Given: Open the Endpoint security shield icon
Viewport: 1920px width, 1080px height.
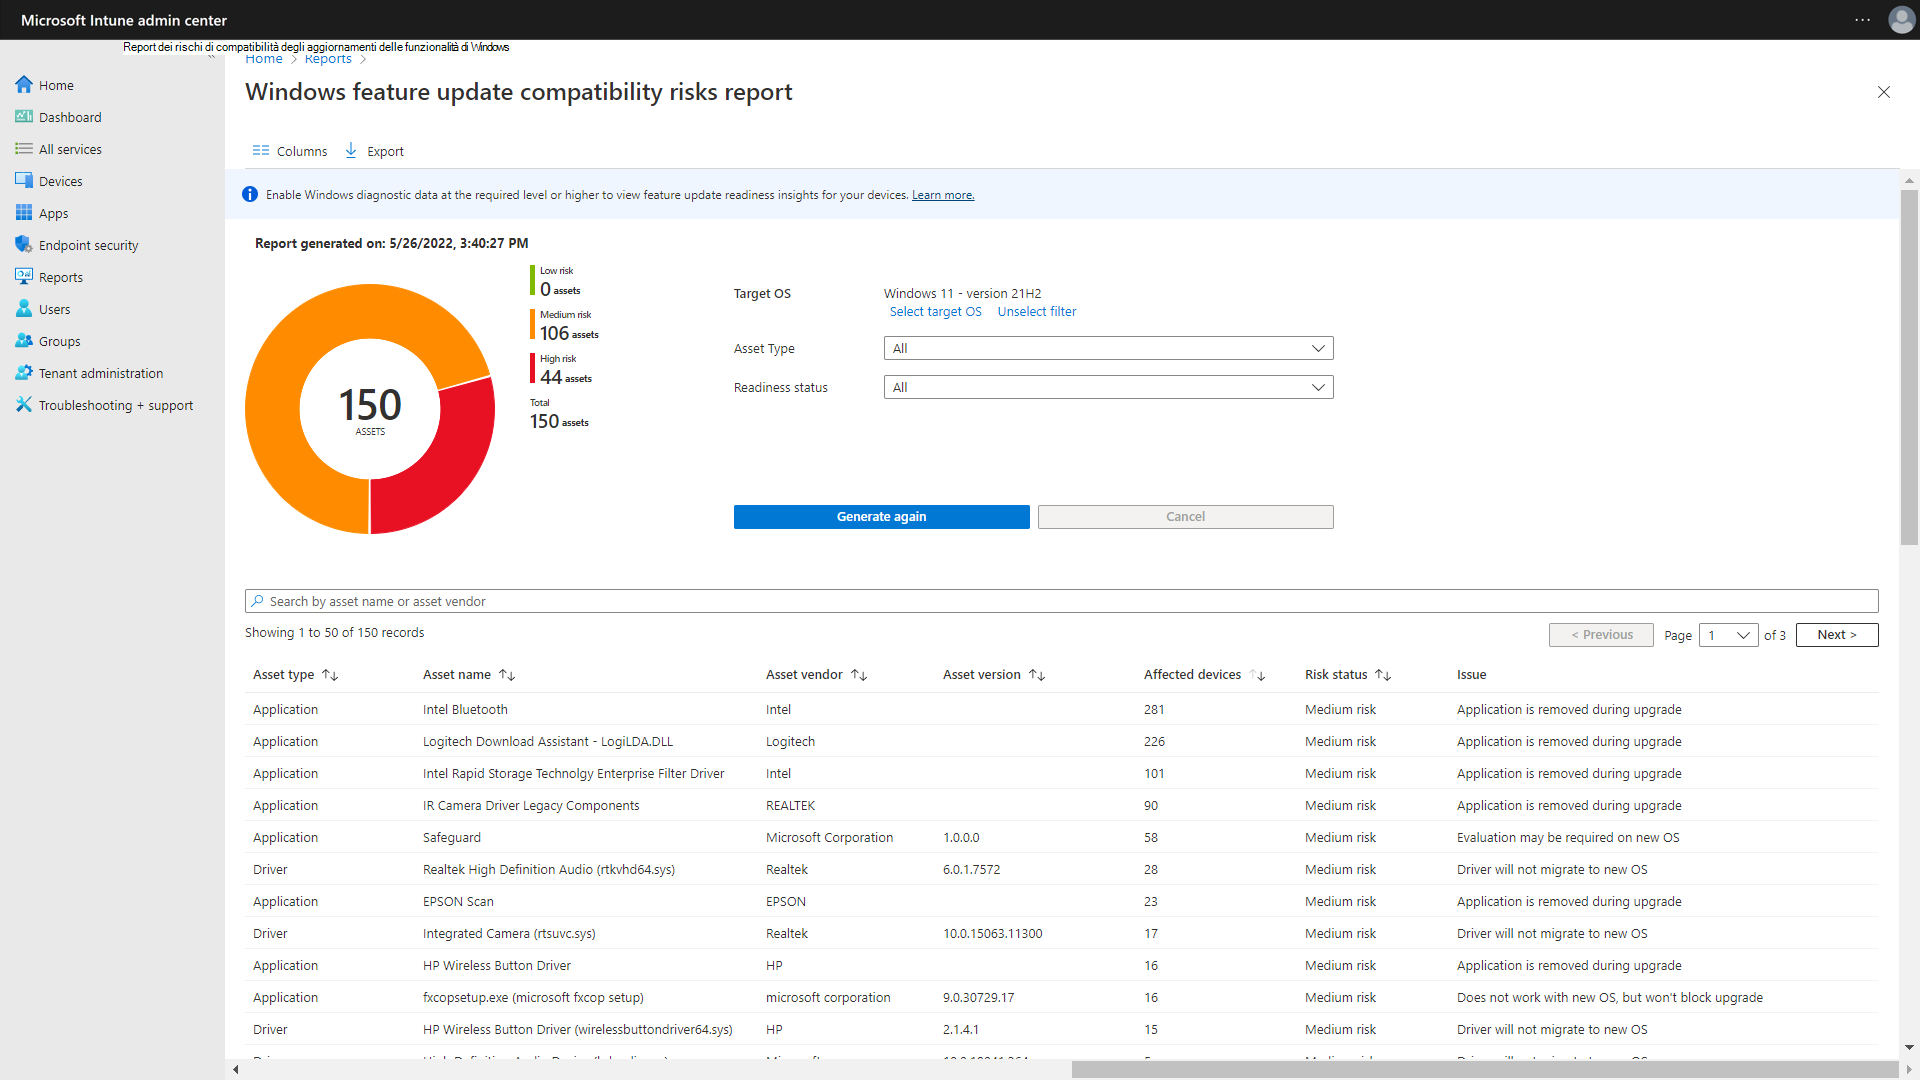Looking at the screenshot, I should 24,245.
